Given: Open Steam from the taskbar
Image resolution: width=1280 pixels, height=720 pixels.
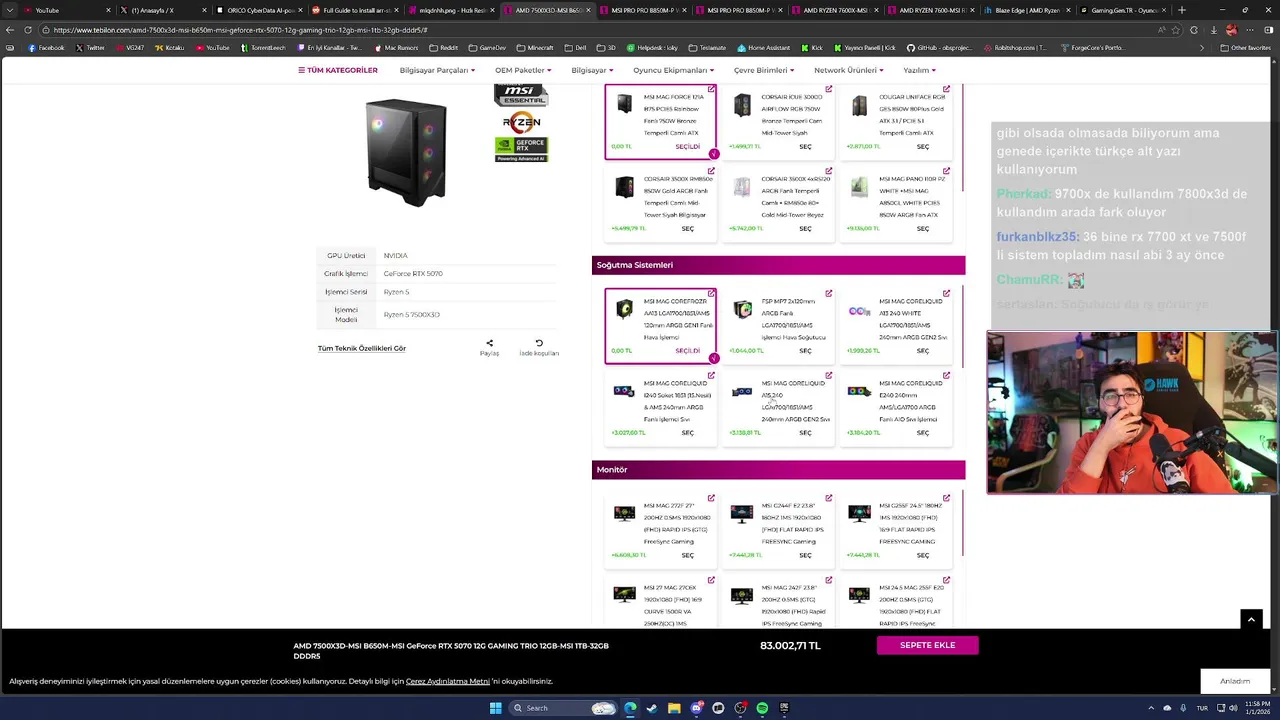Looking at the screenshot, I should click(x=652, y=708).
